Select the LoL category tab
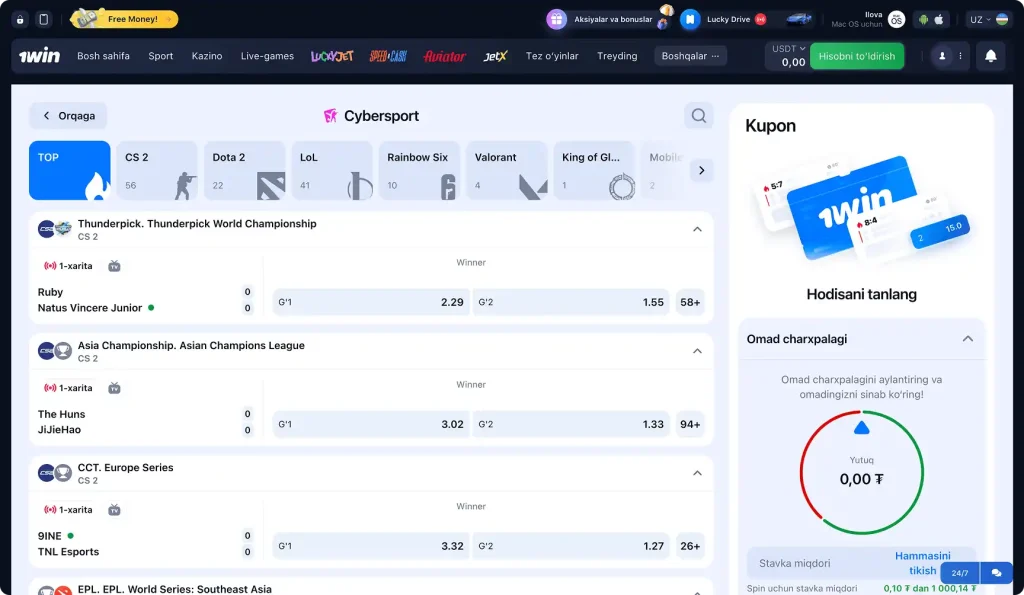Screen dimensions: 1024x595 332,170
